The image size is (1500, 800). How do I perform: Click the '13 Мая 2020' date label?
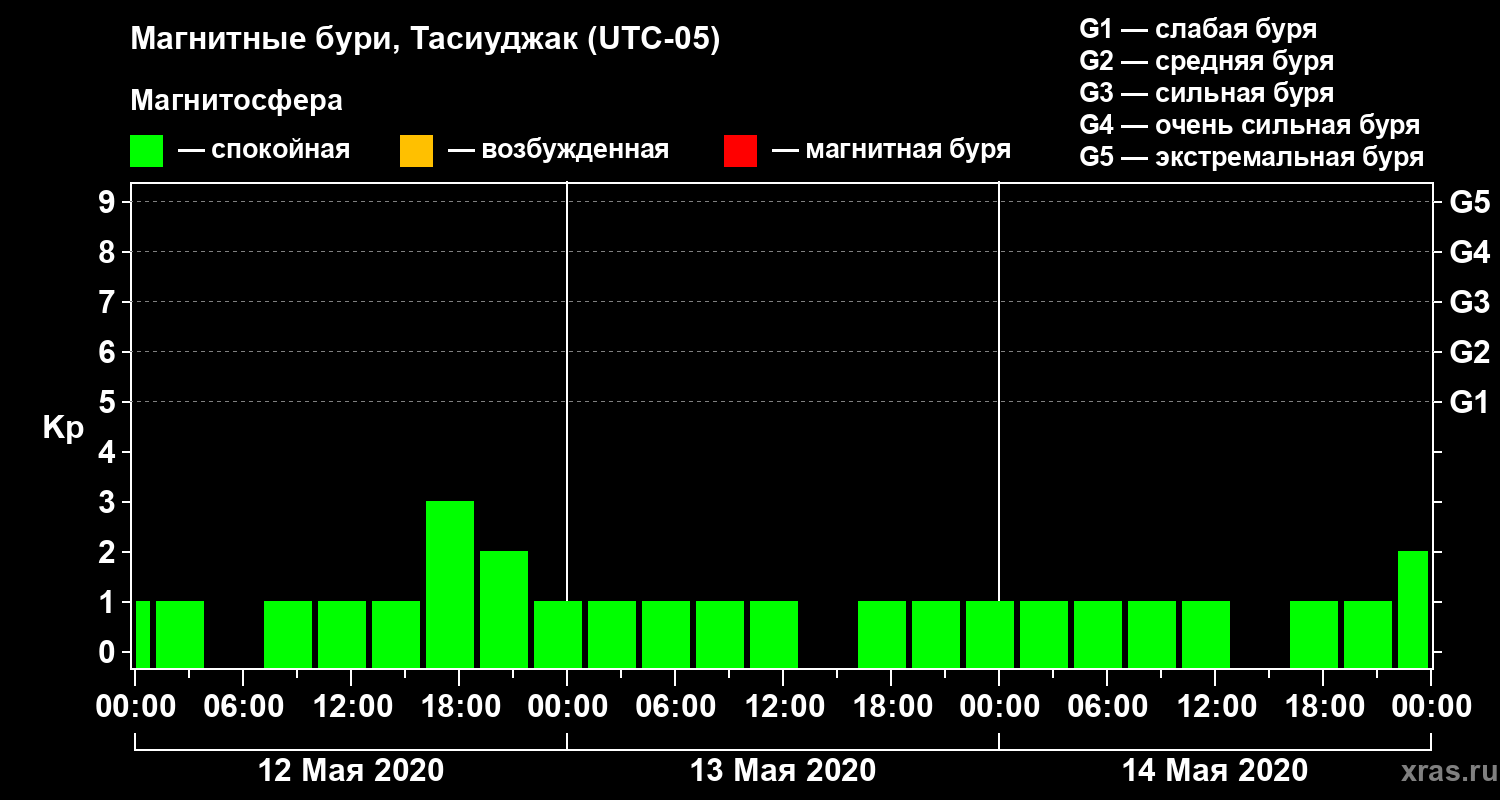point(783,770)
